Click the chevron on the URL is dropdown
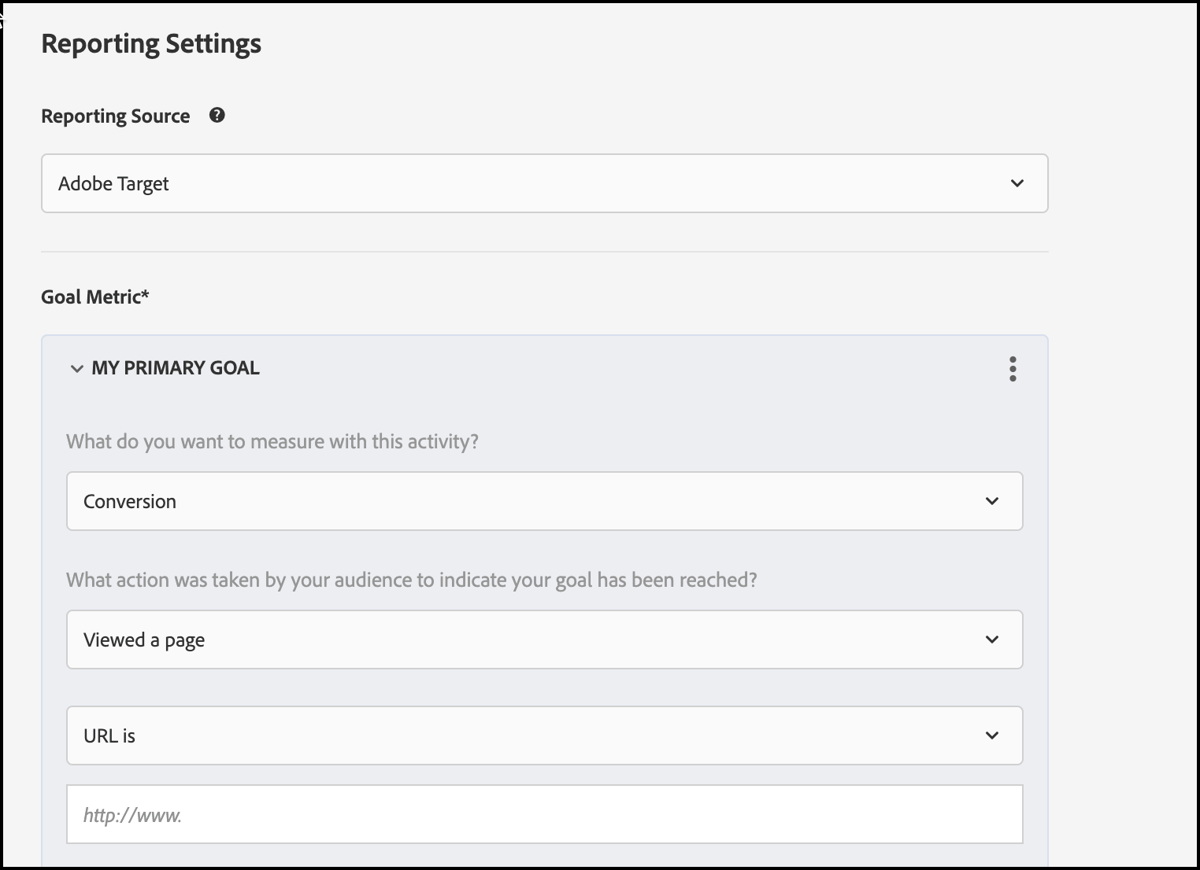This screenshot has height=870, width=1200. (993, 735)
